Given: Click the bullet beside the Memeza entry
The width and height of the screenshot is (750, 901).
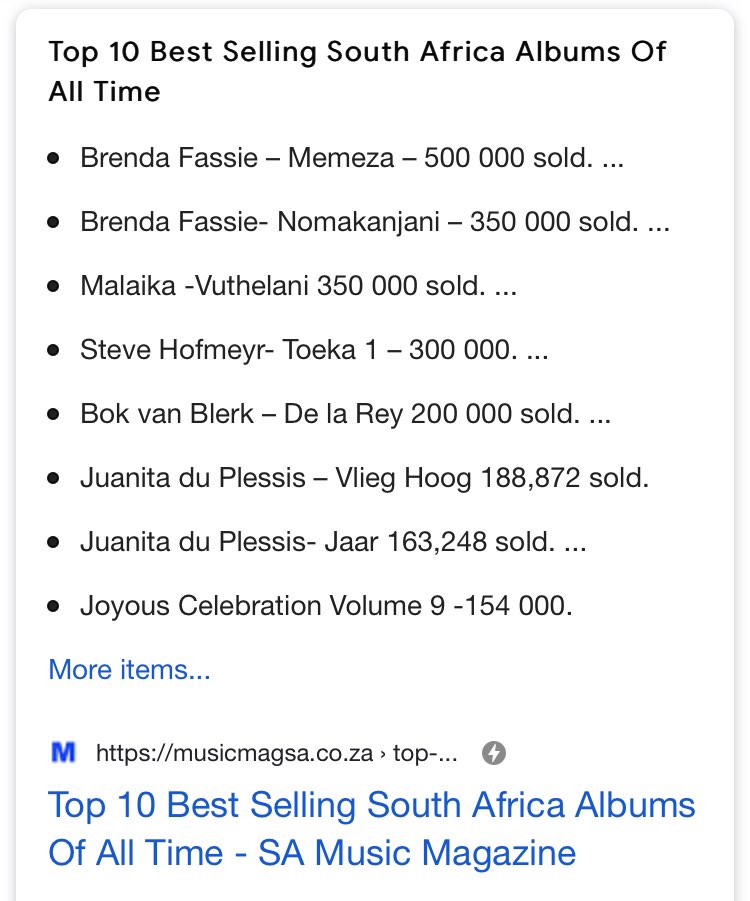Looking at the screenshot, I should (54, 158).
